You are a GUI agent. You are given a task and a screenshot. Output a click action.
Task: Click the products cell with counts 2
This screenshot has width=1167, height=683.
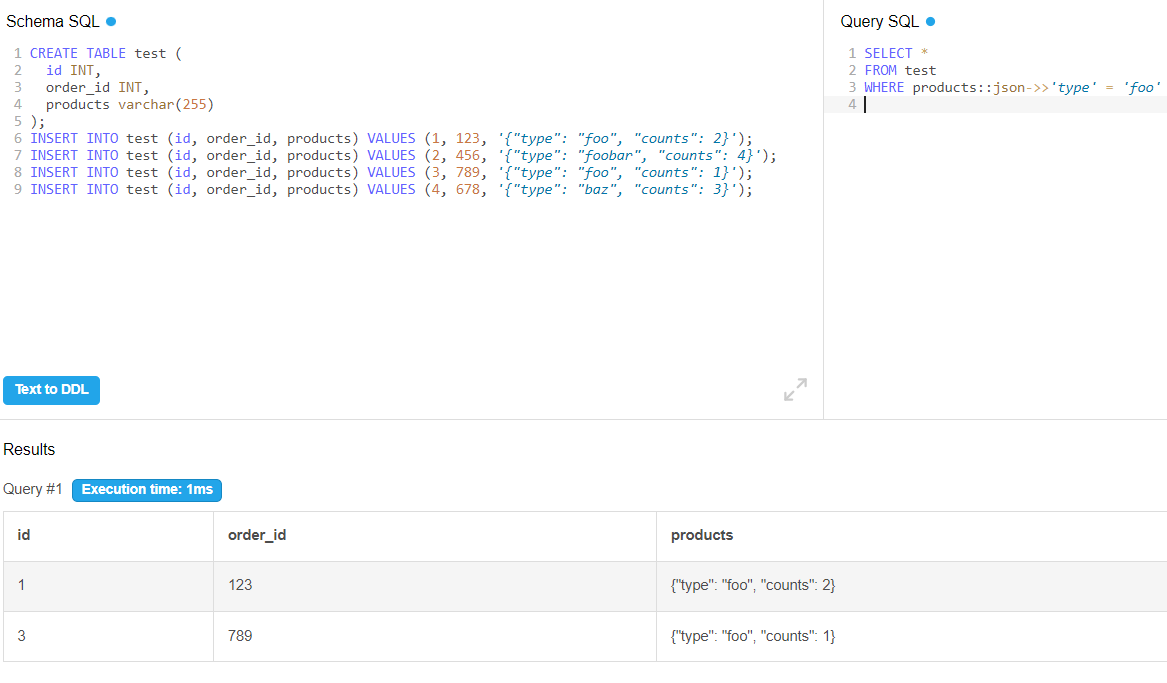(x=912, y=586)
